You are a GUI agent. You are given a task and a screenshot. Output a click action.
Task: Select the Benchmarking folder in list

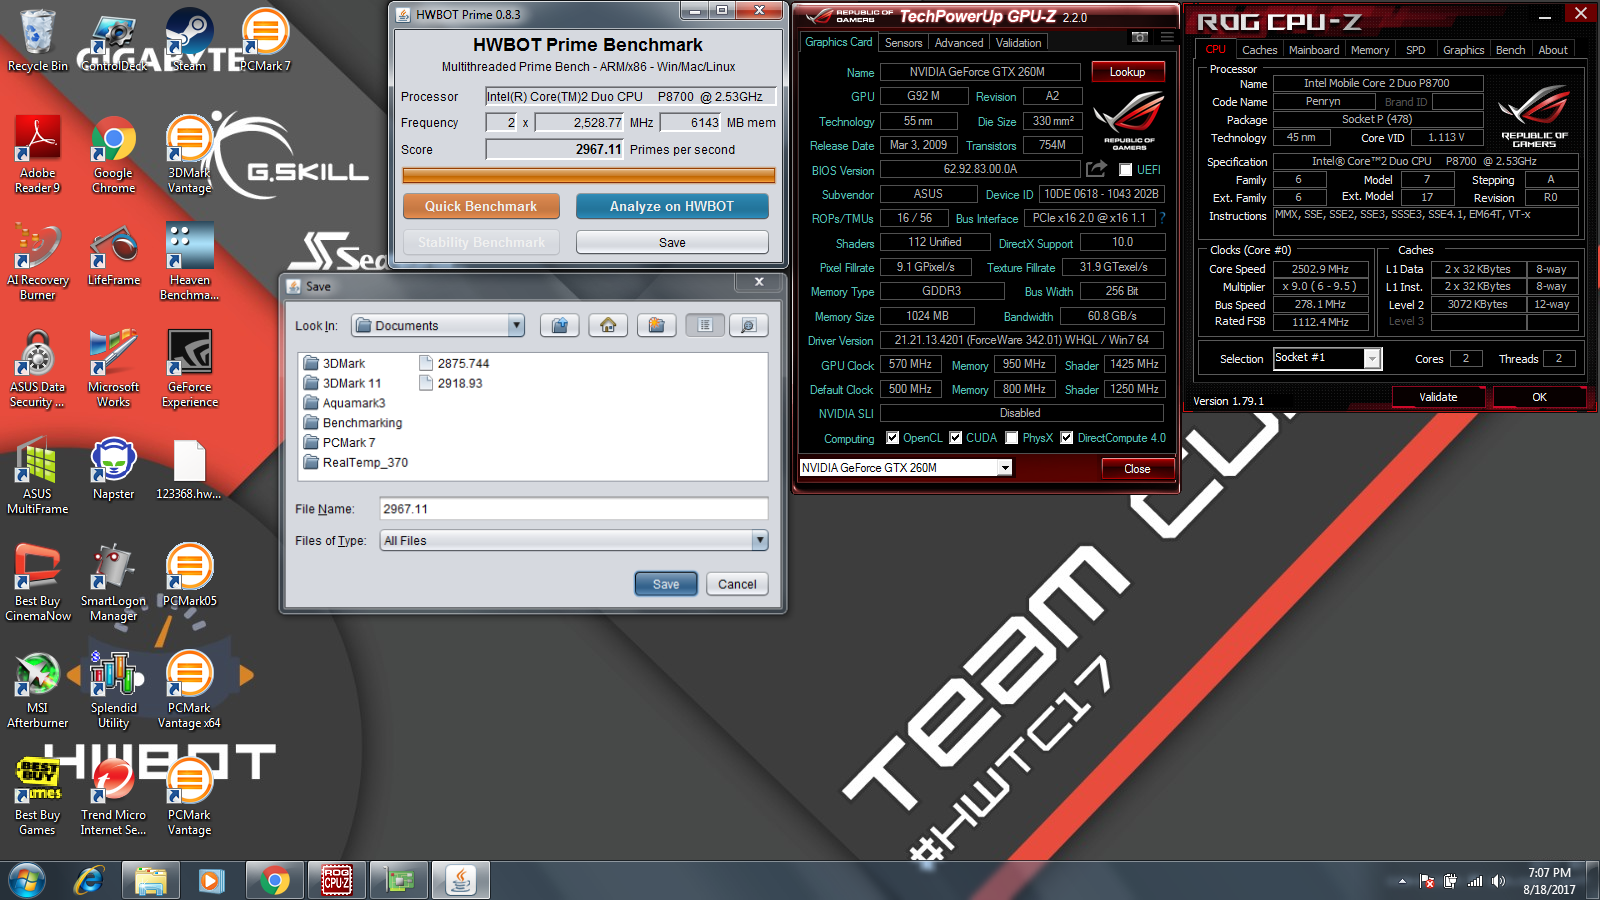[353, 423]
